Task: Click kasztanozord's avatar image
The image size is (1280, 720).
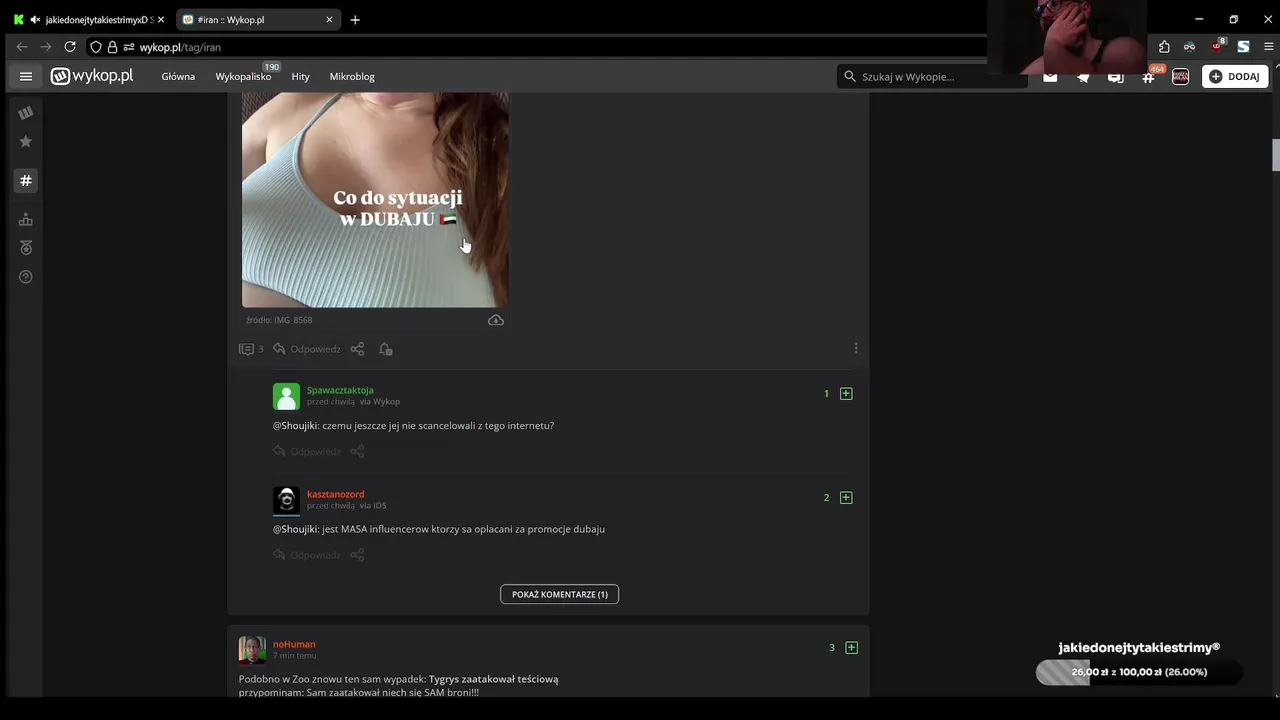Action: coord(286,500)
